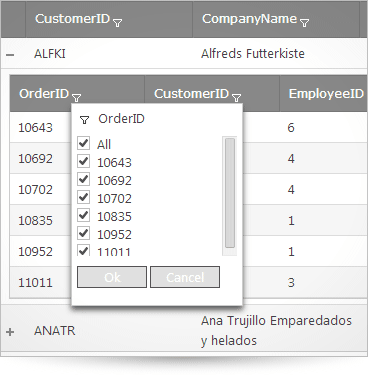This screenshot has height=375, width=368.
Task: Open the CompanyName column filter icon
Action: coord(304,23)
